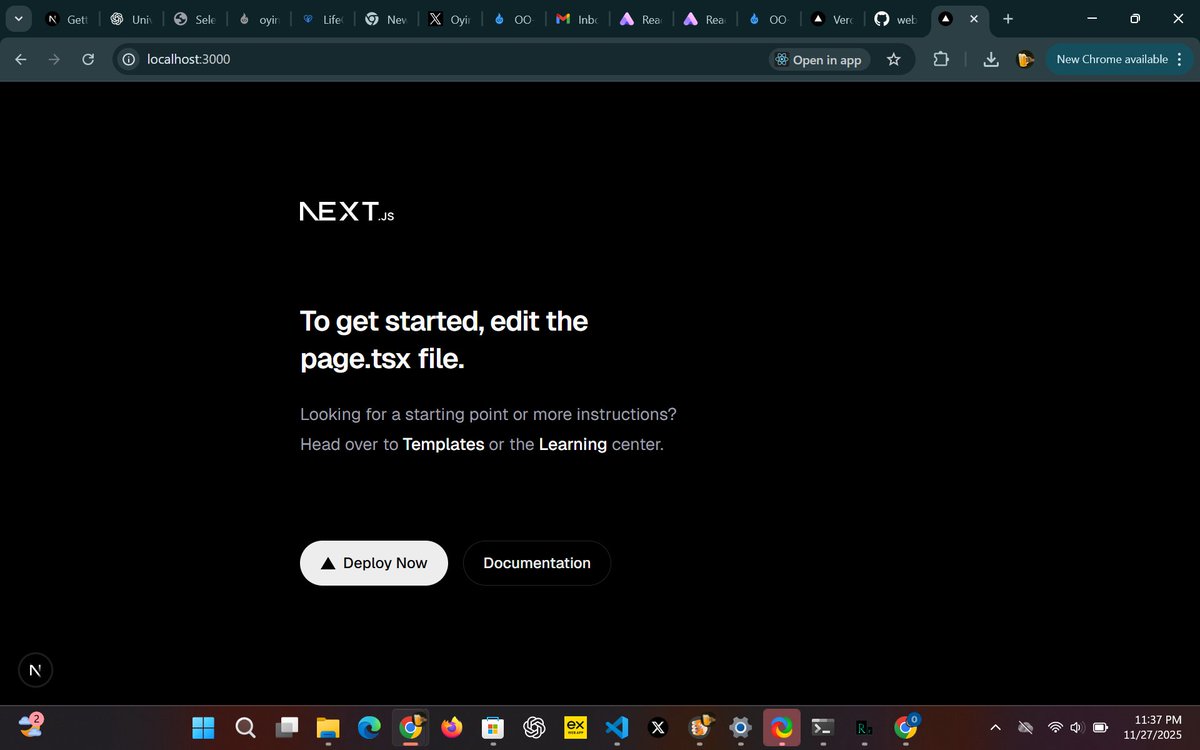Bookmark this page with the star icon

pos(893,59)
